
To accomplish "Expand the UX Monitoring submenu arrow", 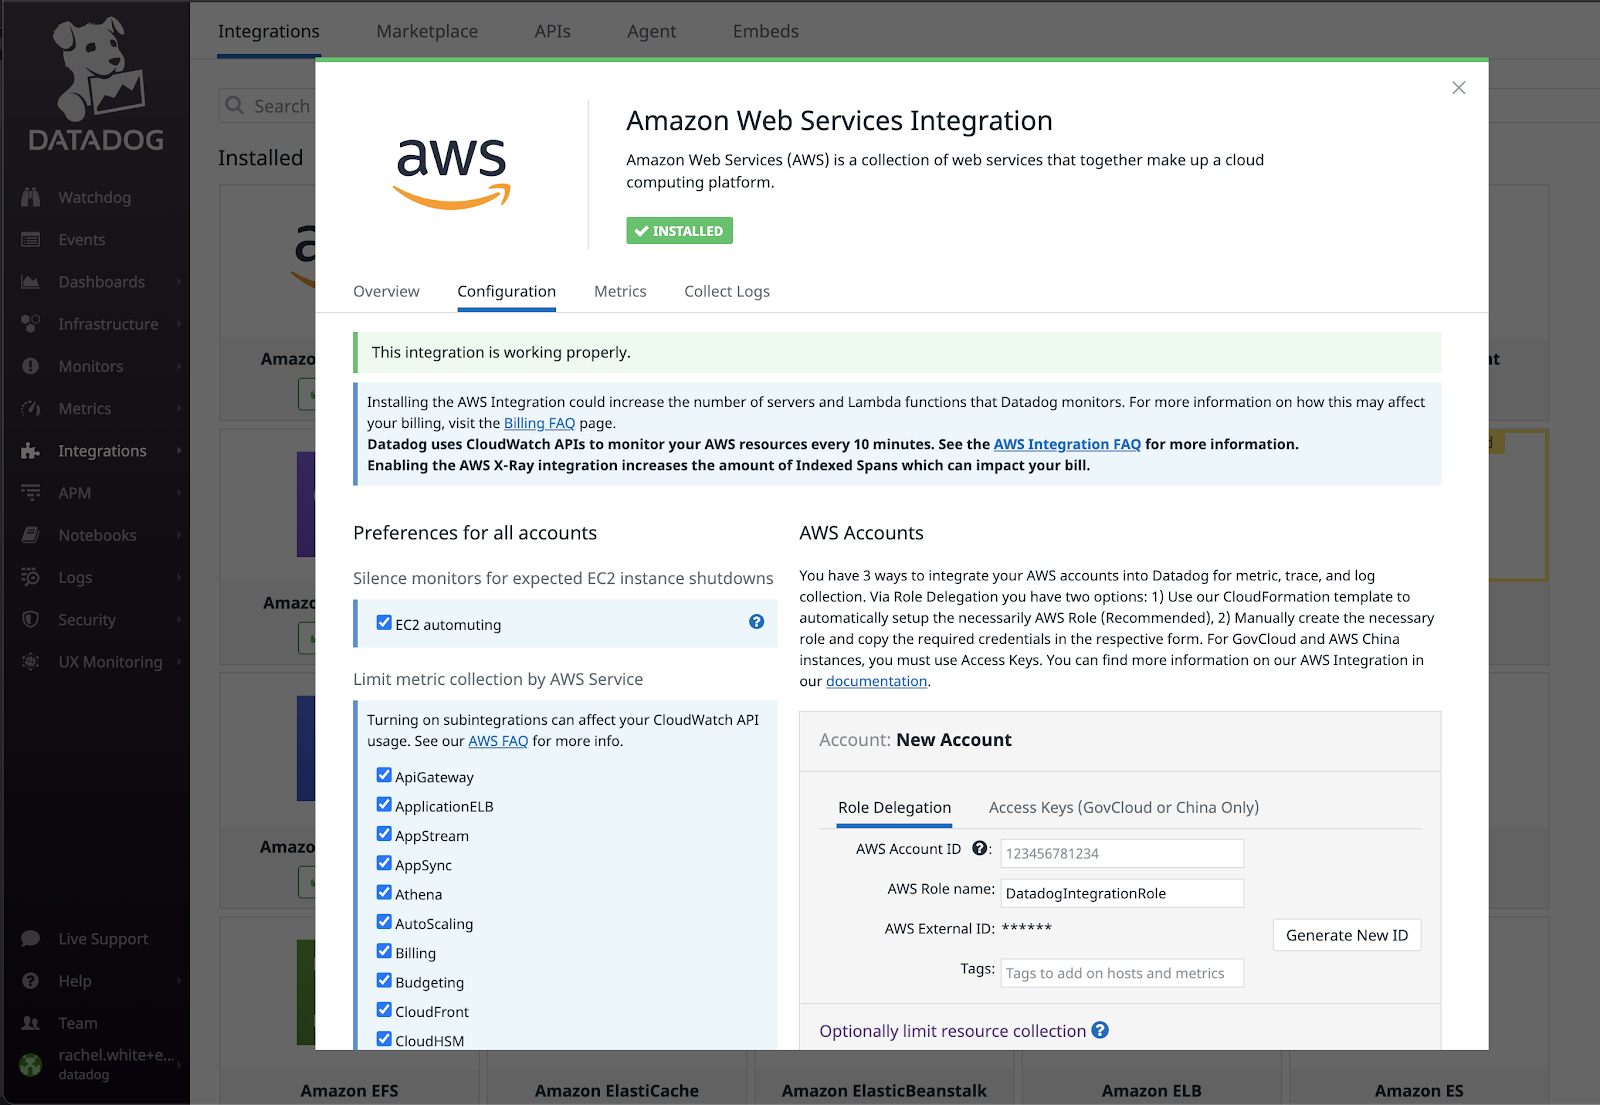I will [x=179, y=662].
